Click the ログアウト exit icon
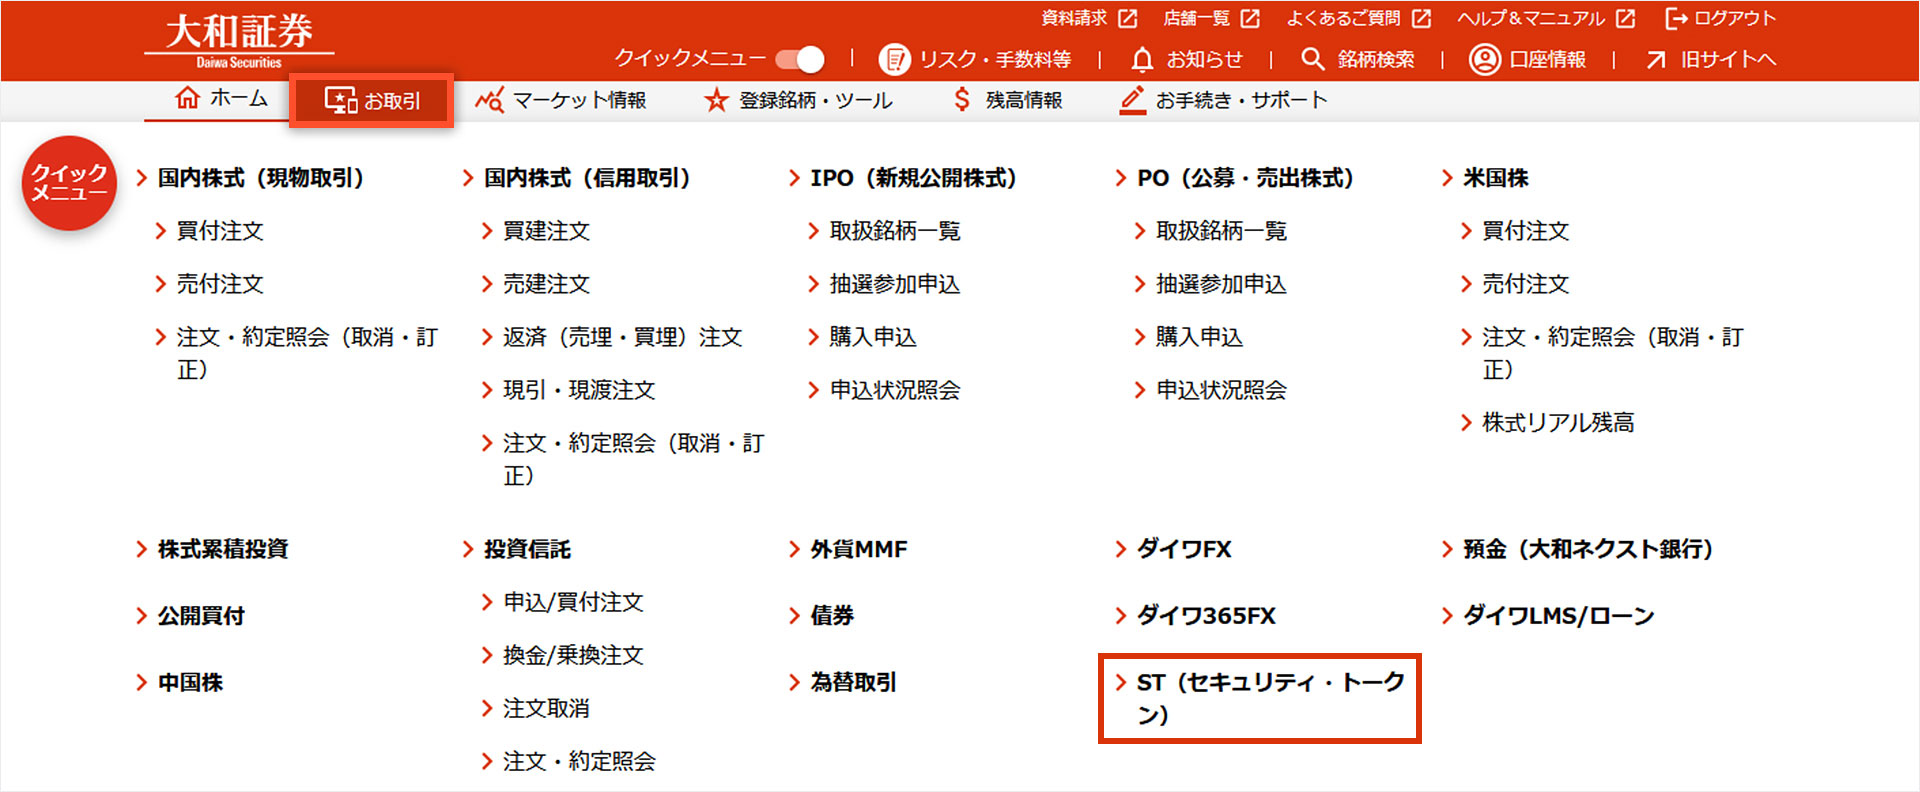The height and width of the screenshot is (792, 1920). click(x=1676, y=19)
